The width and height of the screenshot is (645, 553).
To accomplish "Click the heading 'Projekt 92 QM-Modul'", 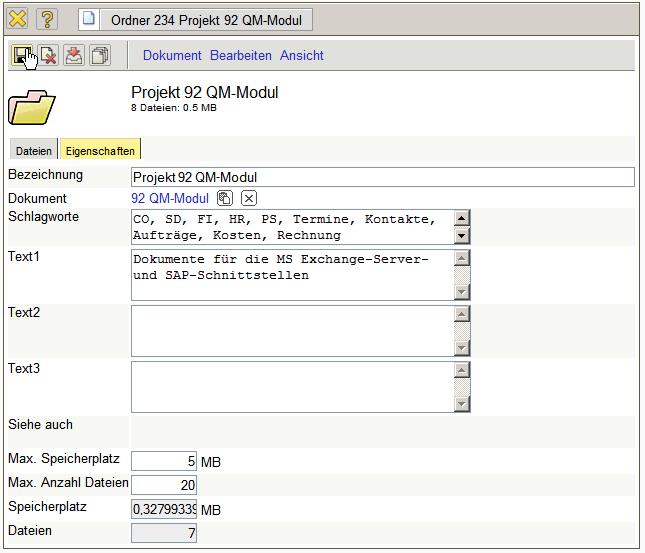I will 204,93.
